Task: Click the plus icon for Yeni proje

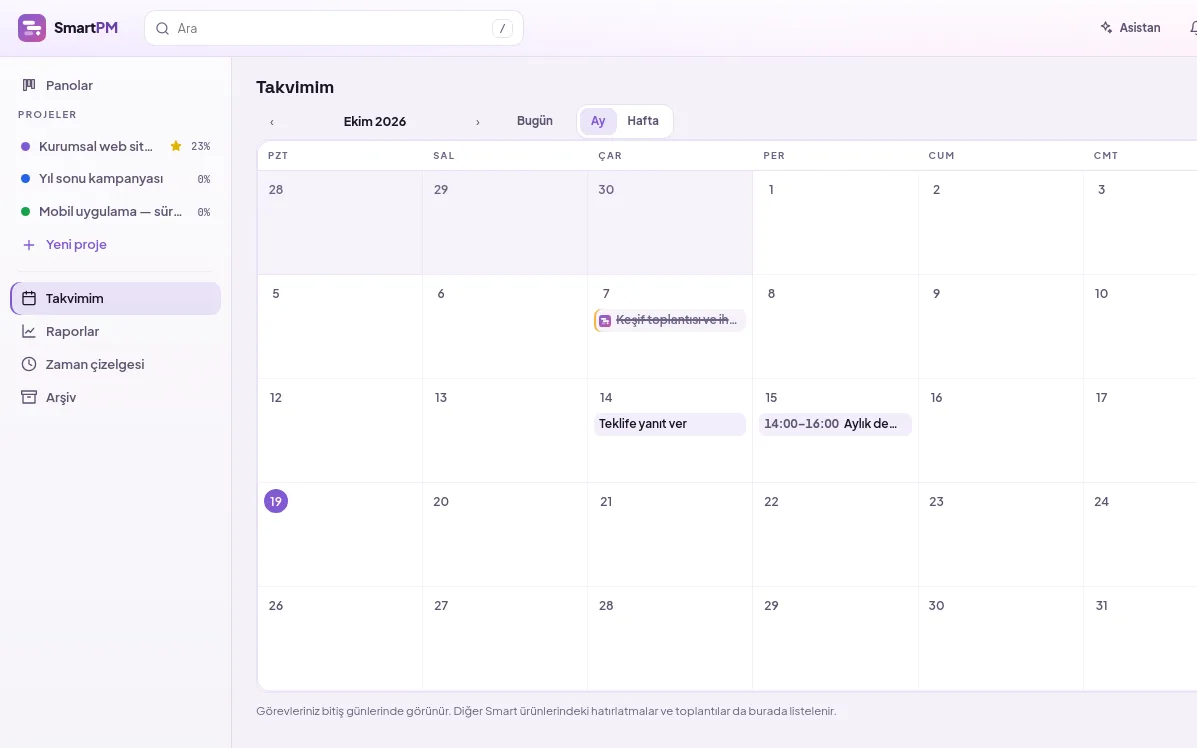Action: [x=29, y=244]
